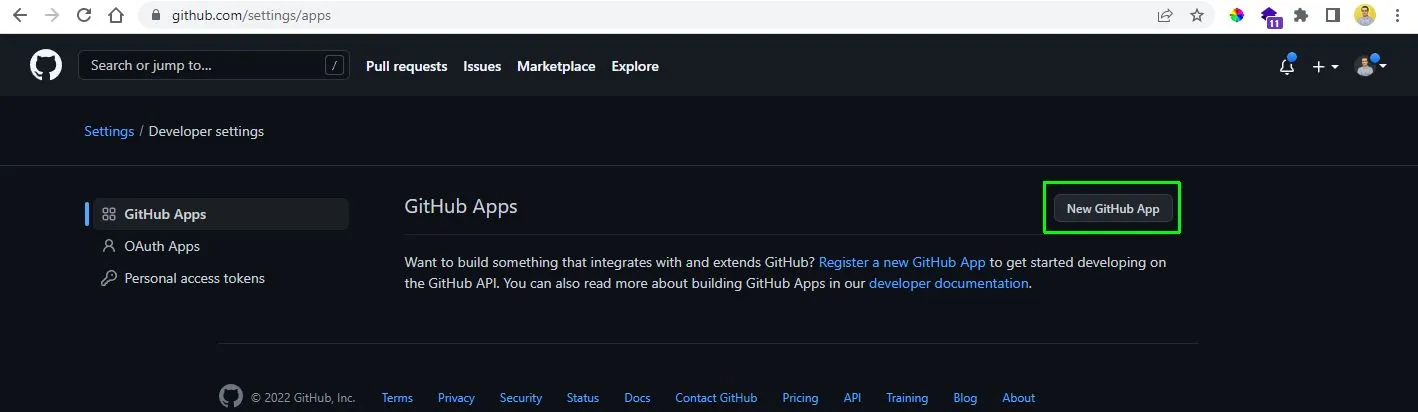Image resolution: width=1418 pixels, height=412 pixels.
Task: Open Docs footer link
Action: (637, 398)
